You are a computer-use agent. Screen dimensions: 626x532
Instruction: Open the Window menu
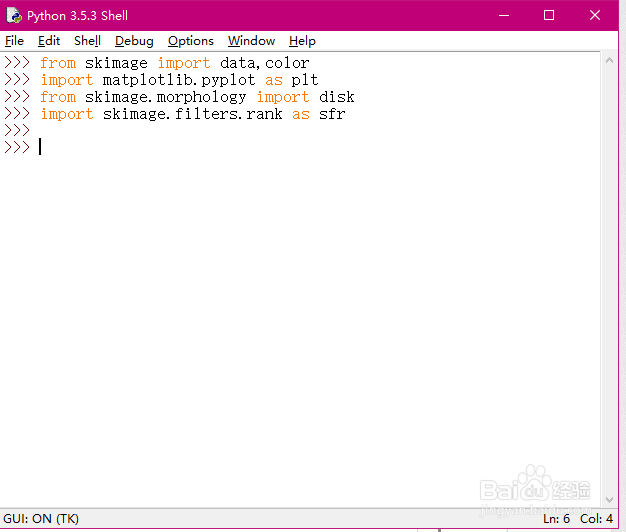pos(251,41)
